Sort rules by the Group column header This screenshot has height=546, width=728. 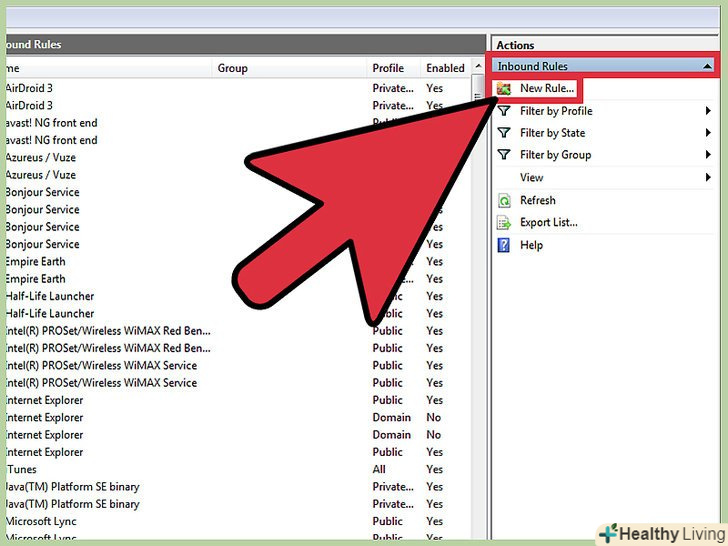(x=289, y=68)
